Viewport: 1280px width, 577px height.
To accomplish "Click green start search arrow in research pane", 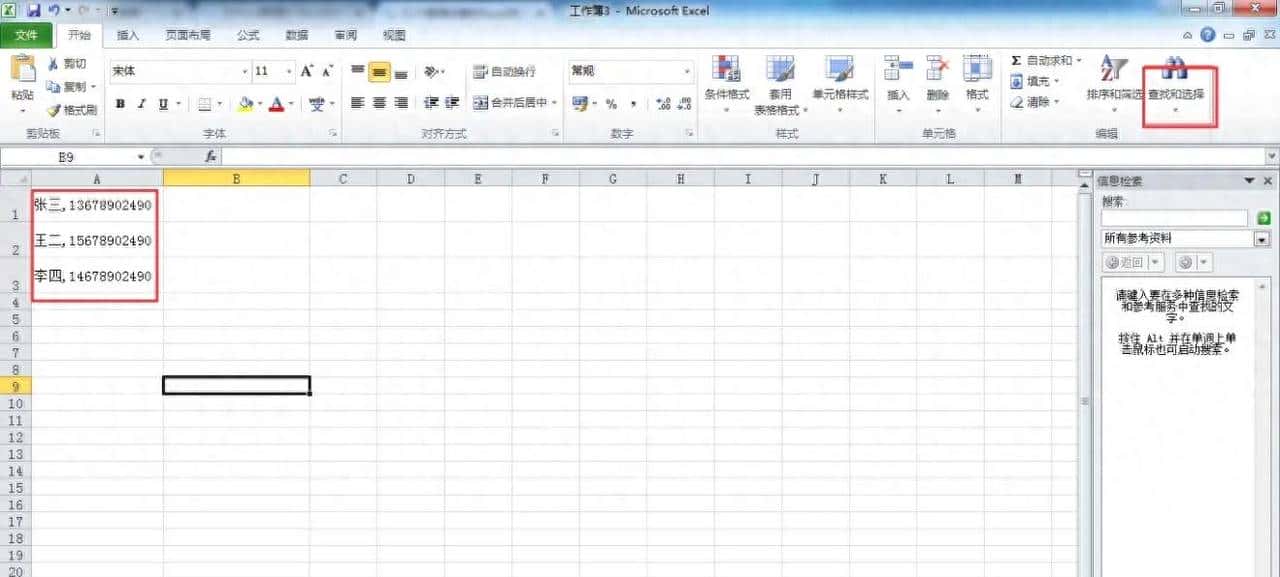I will tap(1263, 218).
